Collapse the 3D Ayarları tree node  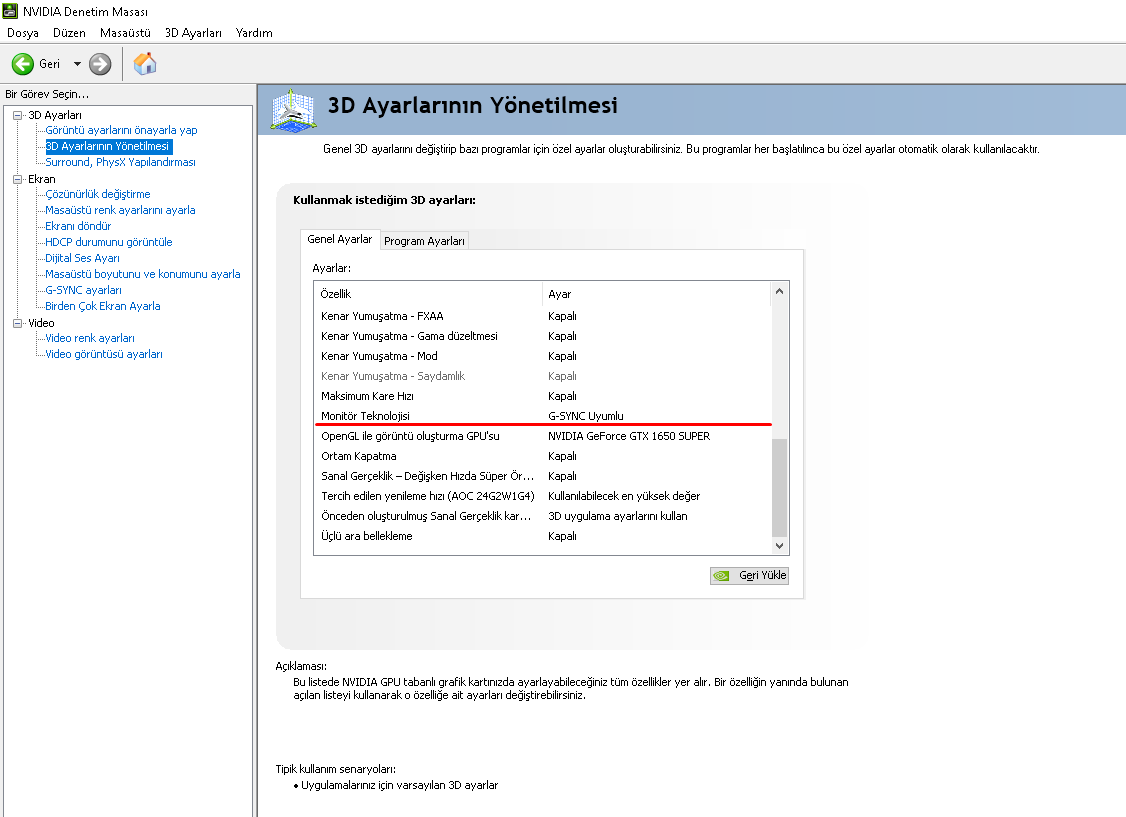click(17, 115)
